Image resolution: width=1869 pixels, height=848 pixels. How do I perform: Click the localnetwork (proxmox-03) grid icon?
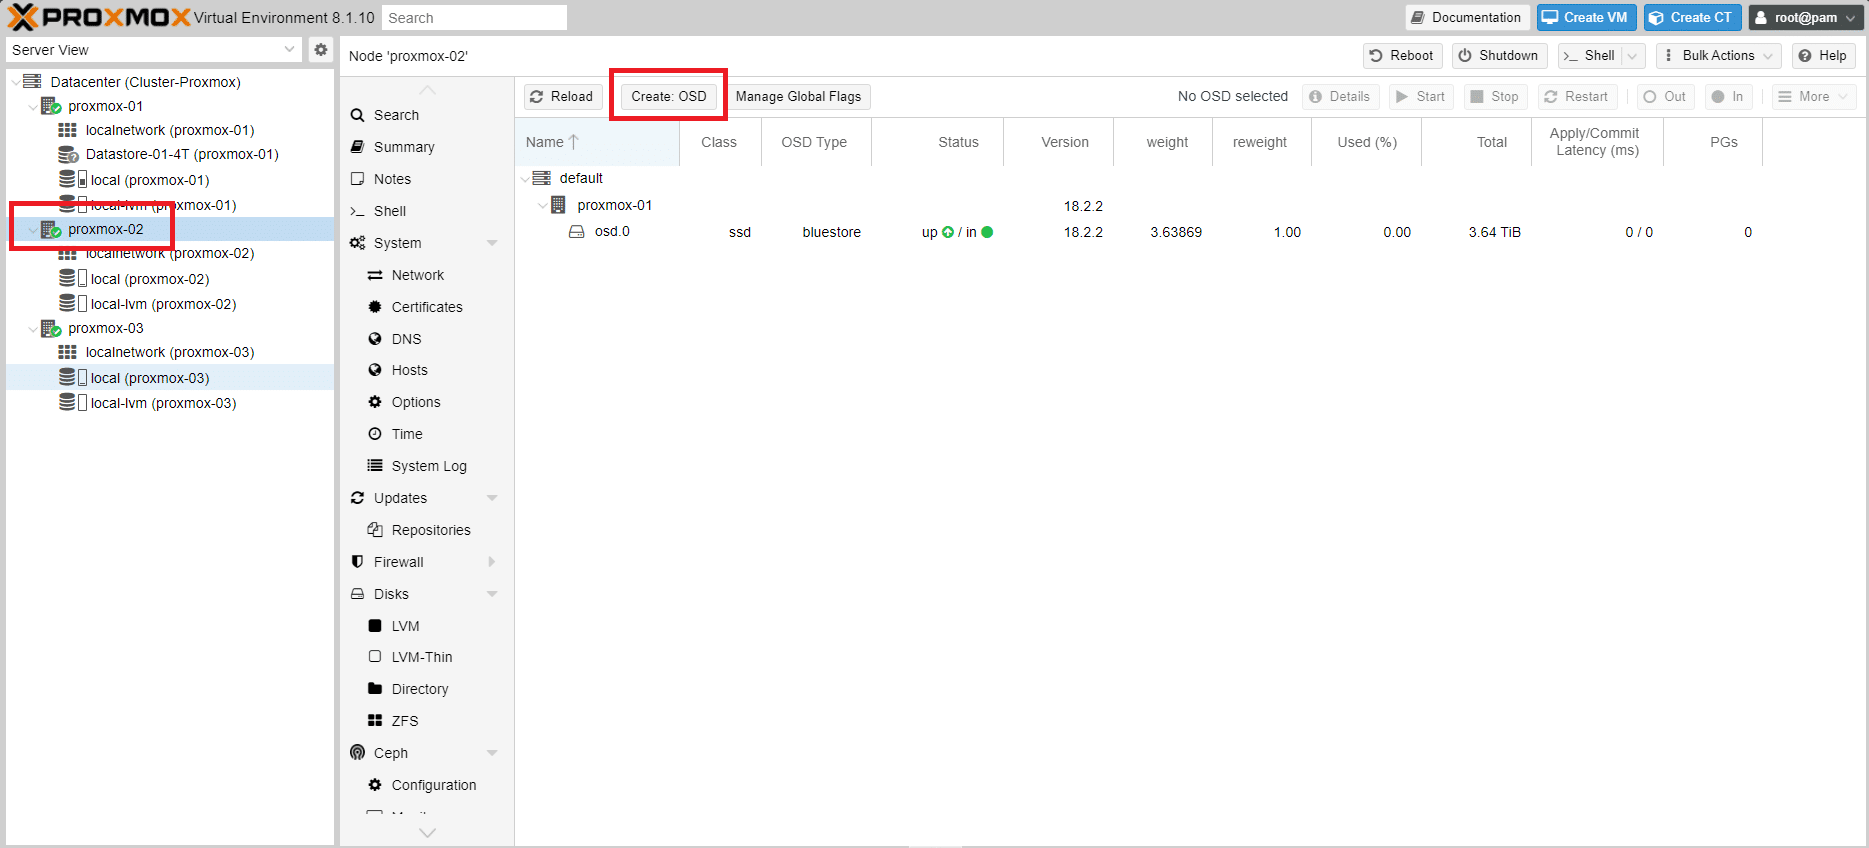(x=67, y=352)
